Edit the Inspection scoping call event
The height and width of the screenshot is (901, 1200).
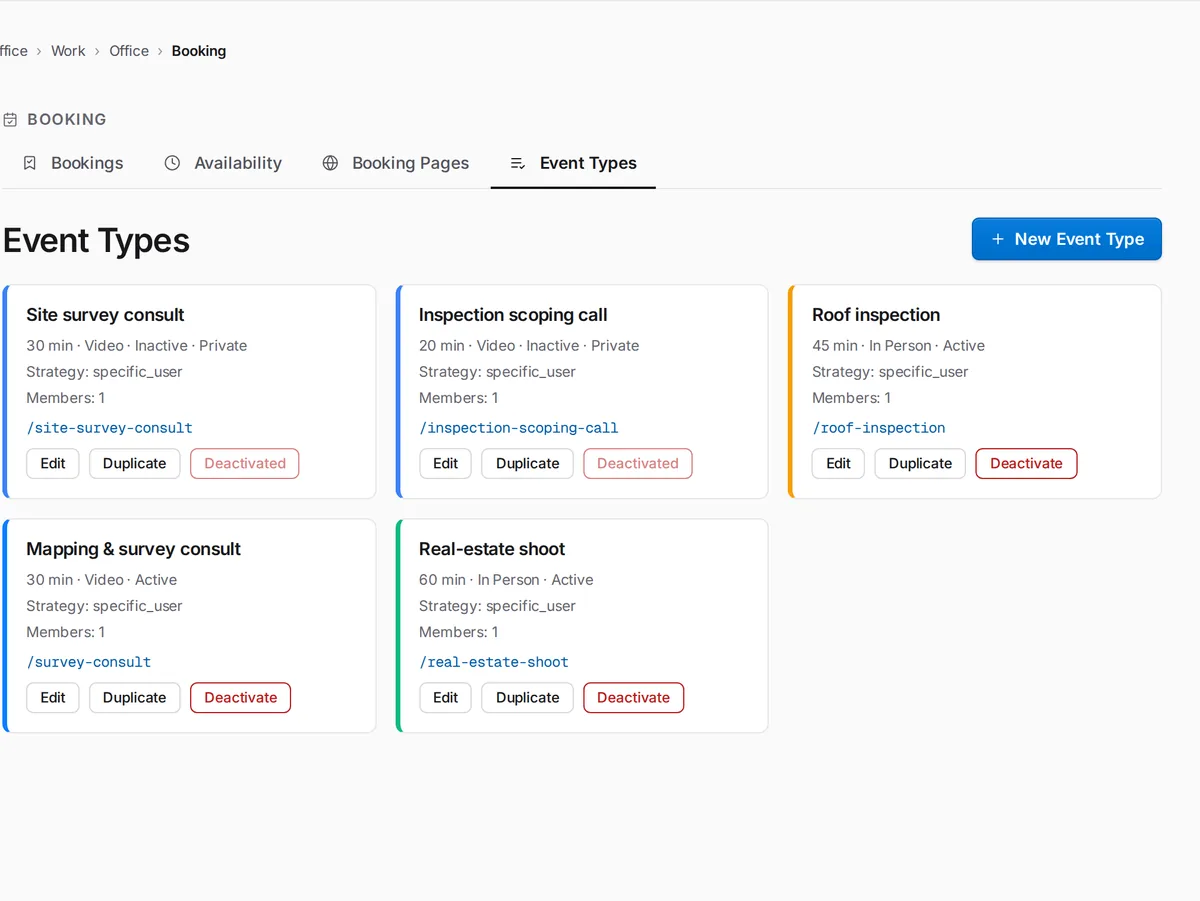click(445, 464)
